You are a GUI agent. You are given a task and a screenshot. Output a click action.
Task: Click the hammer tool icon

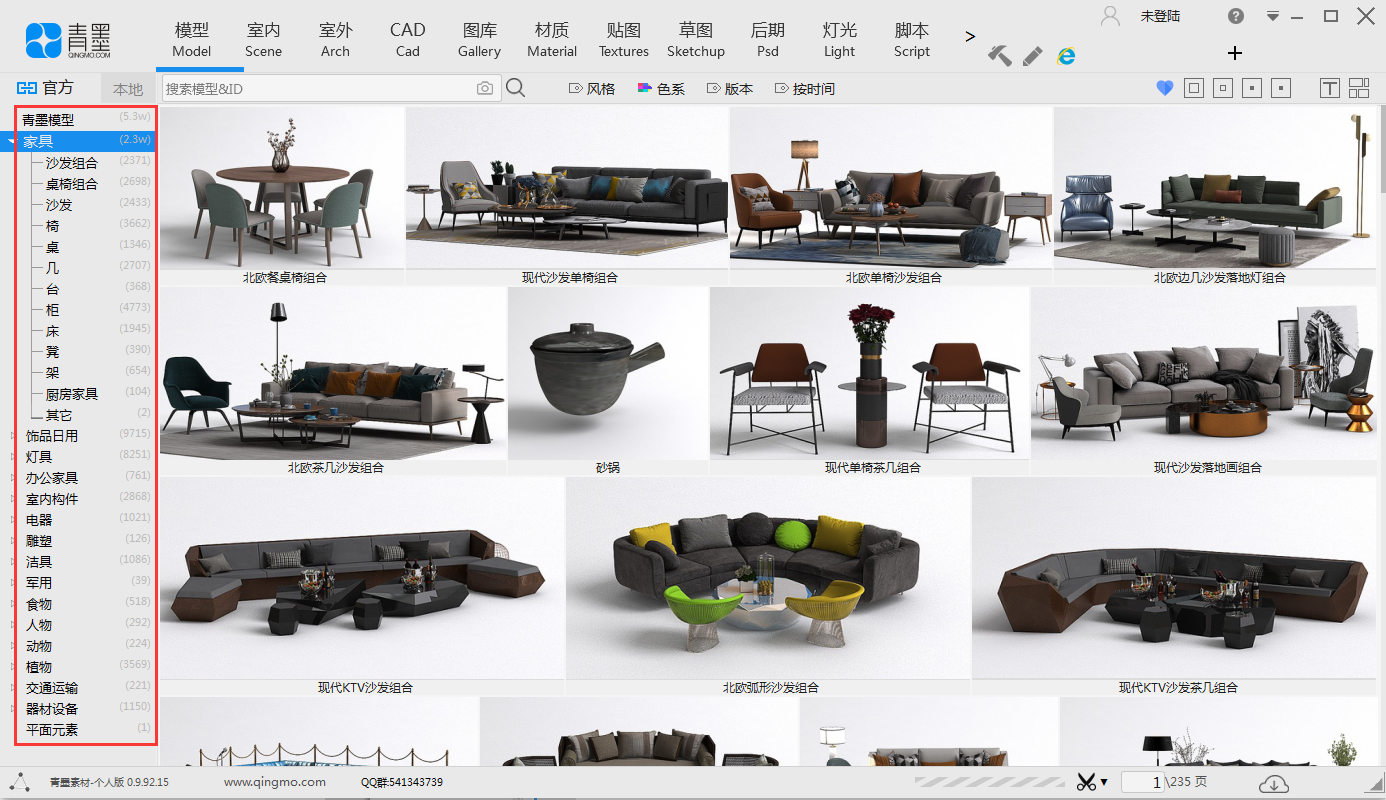1000,56
